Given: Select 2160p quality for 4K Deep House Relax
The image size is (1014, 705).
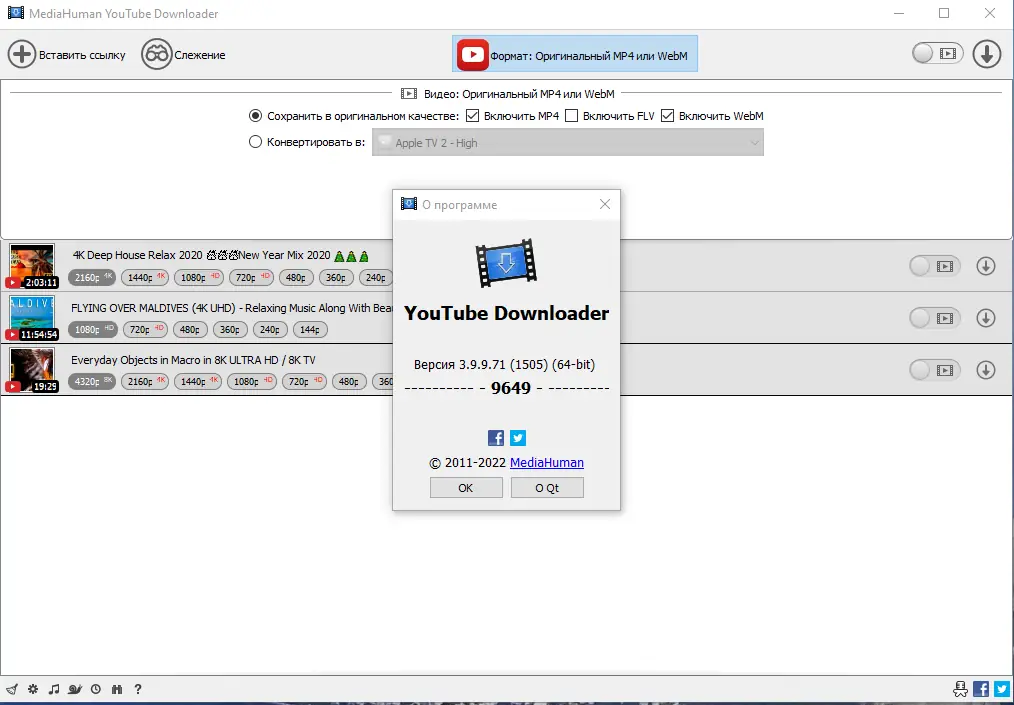Looking at the screenshot, I should tap(92, 277).
